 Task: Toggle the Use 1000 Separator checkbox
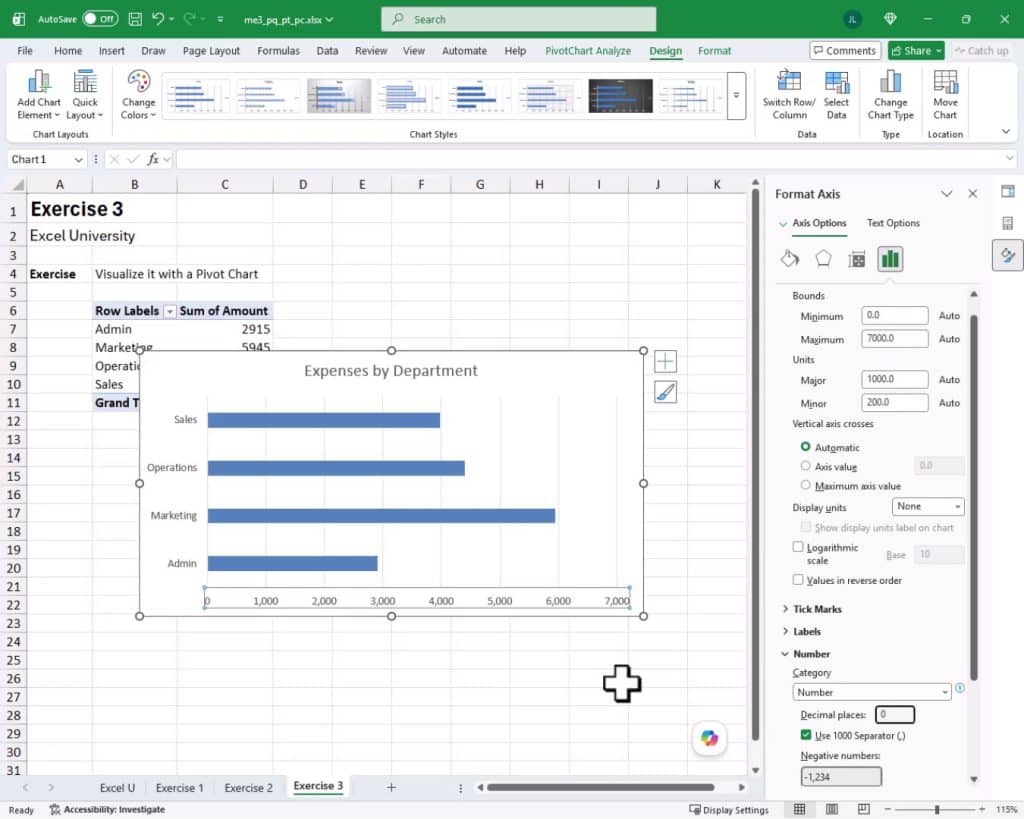[x=805, y=735]
